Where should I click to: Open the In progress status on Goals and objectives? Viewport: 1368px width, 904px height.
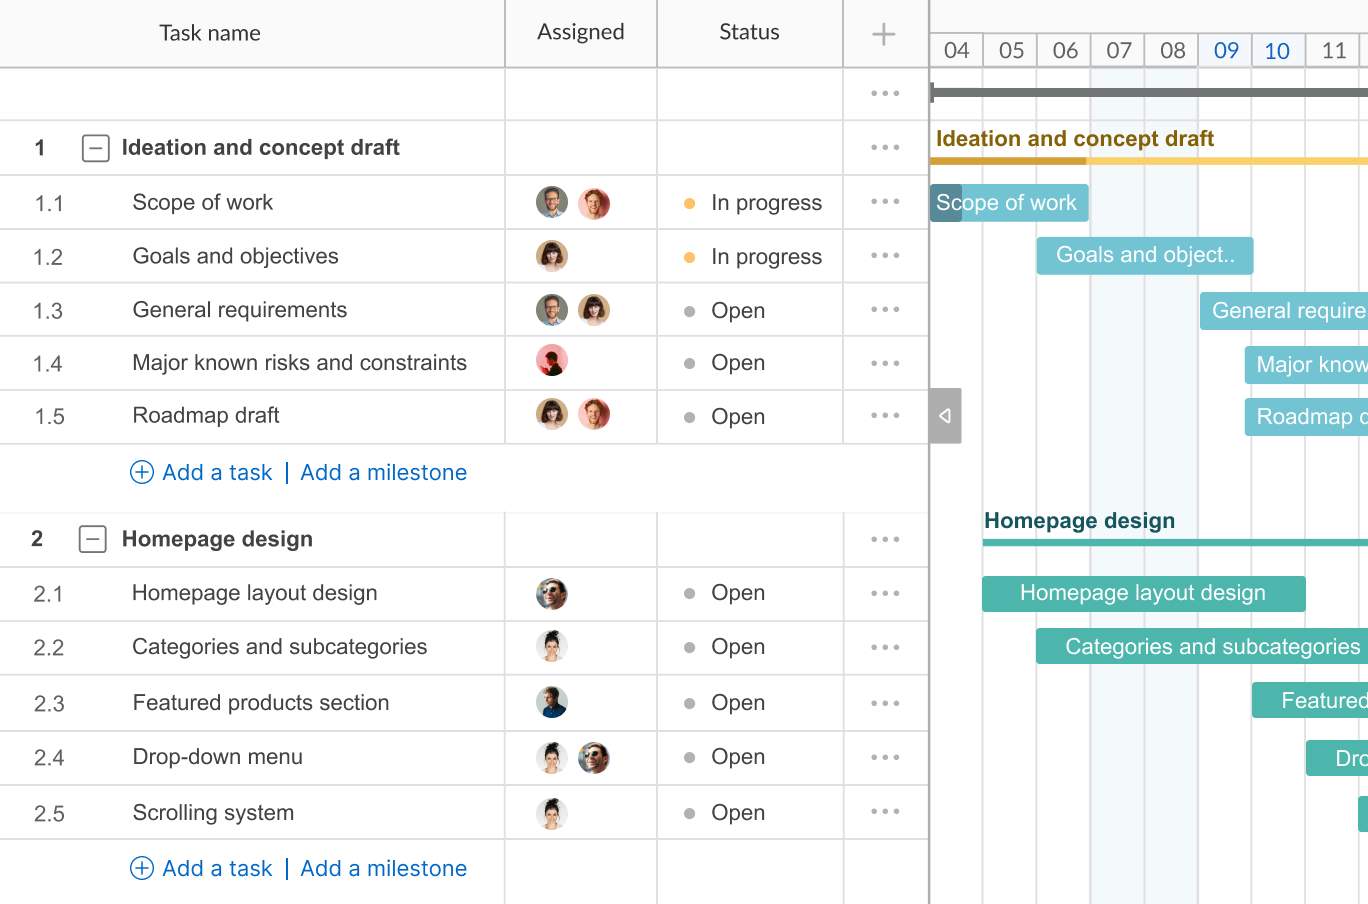[764, 256]
